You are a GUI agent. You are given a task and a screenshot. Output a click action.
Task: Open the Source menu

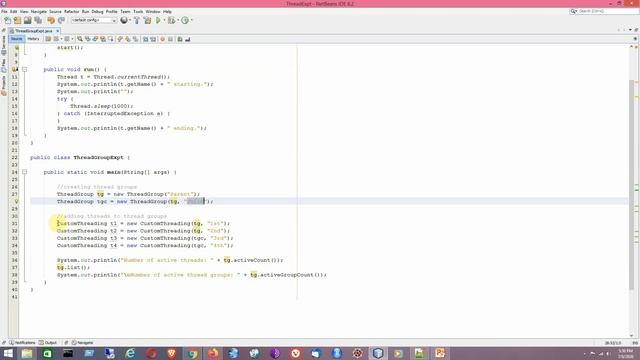pos(55,11)
